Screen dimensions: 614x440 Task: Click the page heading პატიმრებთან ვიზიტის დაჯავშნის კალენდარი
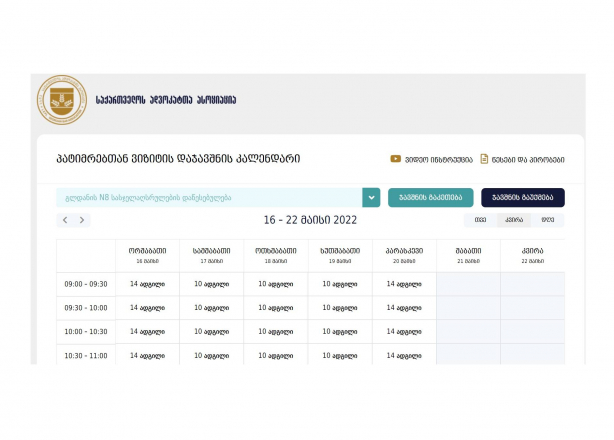pyautogui.click(x=178, y=159)
